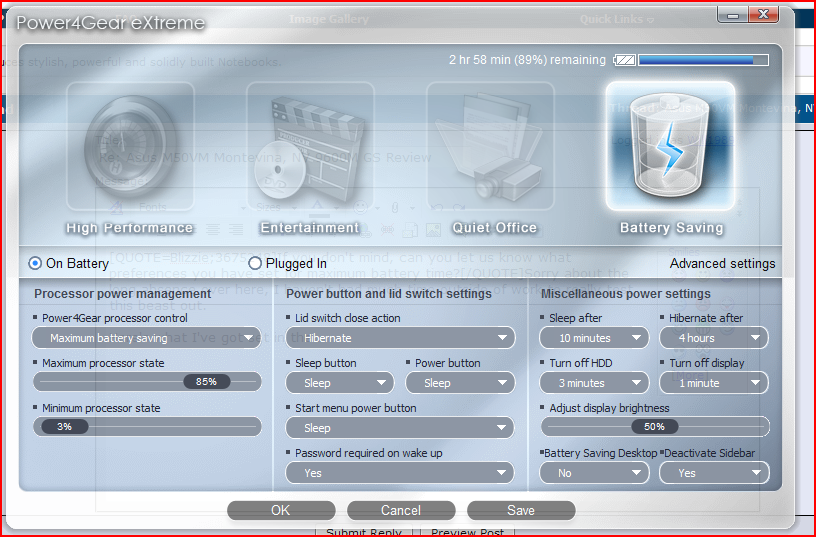816x537 pixels.
Task: Click the Entertainment label
Action: [x=310, y=228]
